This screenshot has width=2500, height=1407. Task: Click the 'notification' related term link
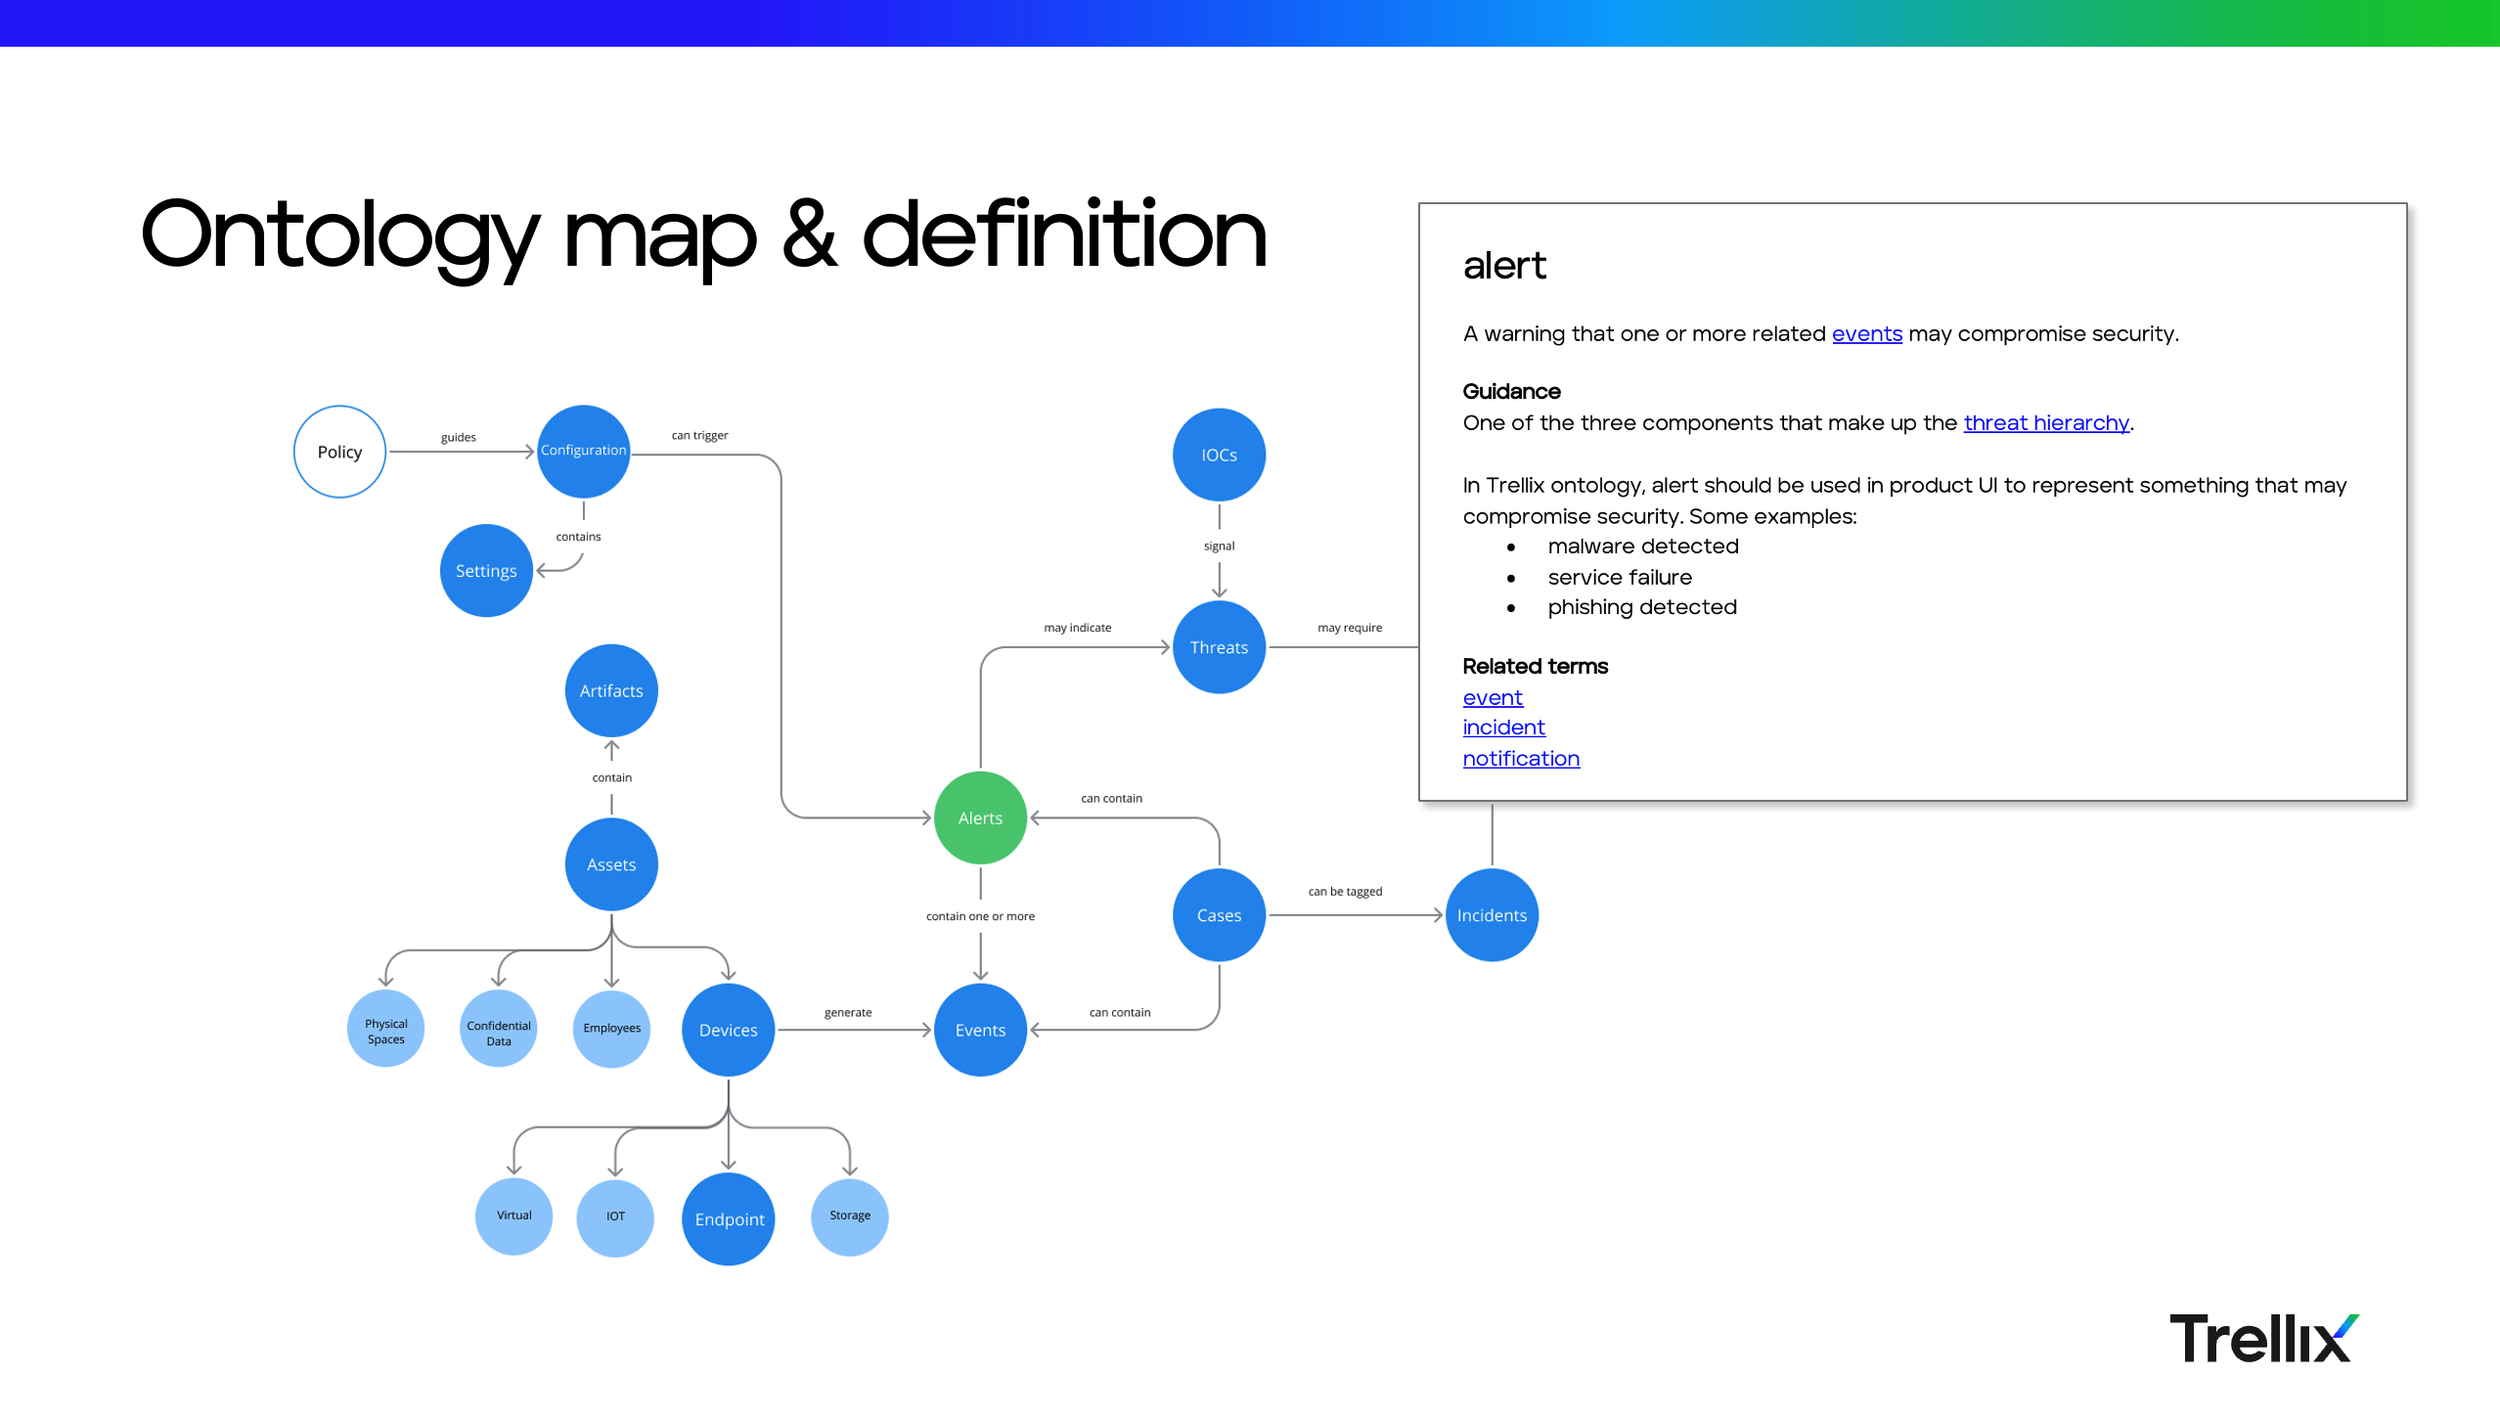click(x=1520, y=759)
